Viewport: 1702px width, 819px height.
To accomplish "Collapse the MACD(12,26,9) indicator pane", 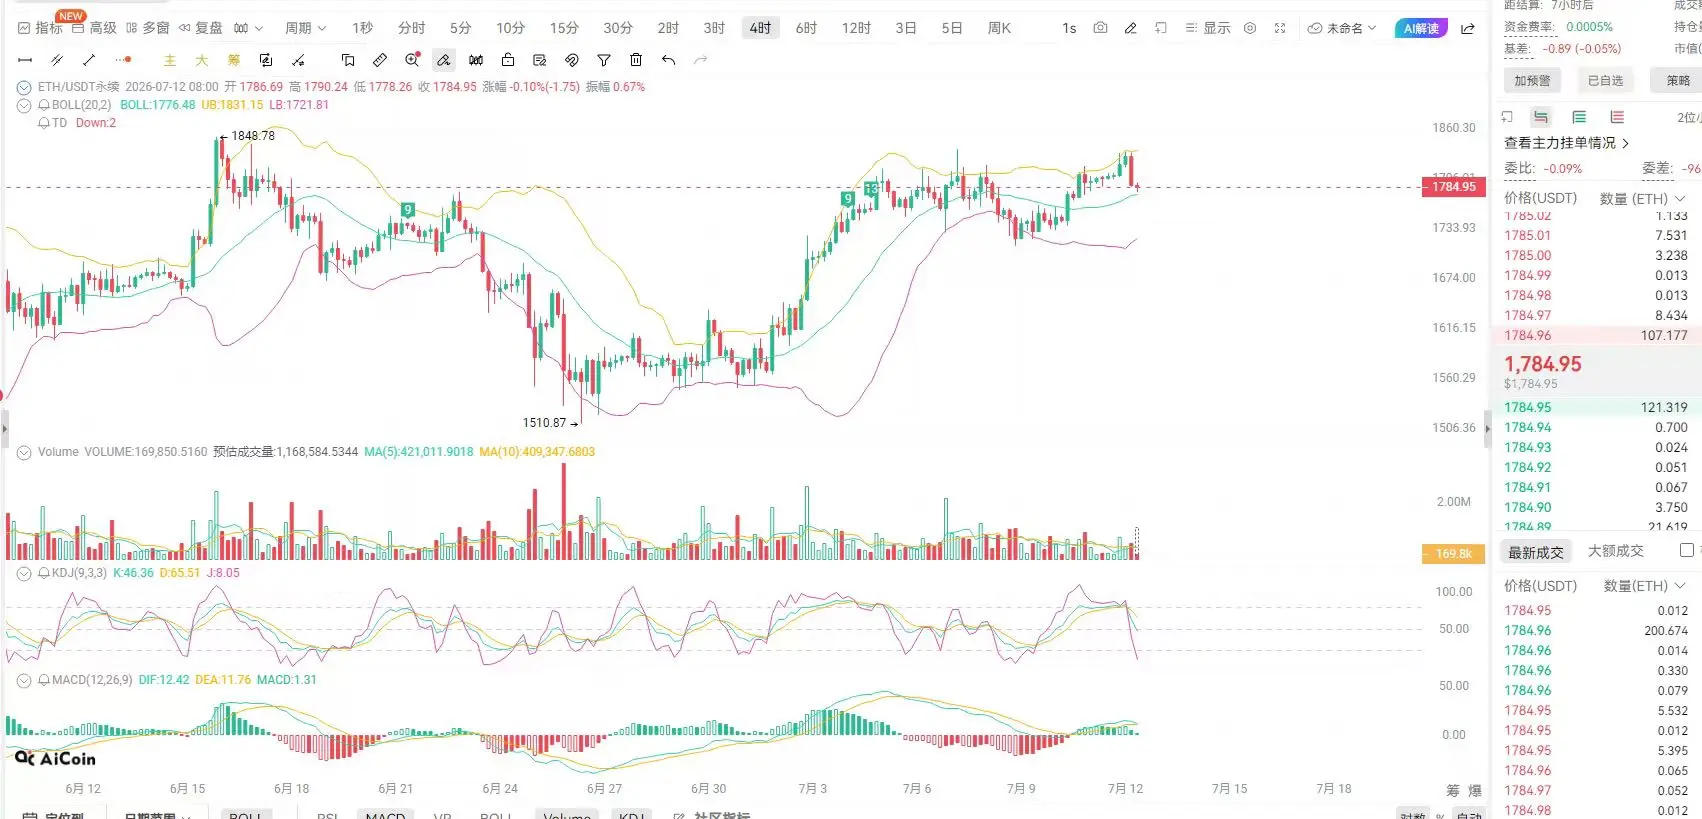I will coord(24,680).
